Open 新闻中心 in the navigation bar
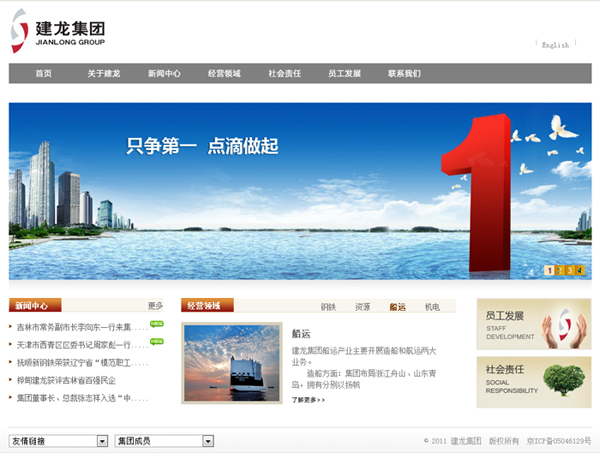This screenshot has height=453, width=600. point(164,74)
